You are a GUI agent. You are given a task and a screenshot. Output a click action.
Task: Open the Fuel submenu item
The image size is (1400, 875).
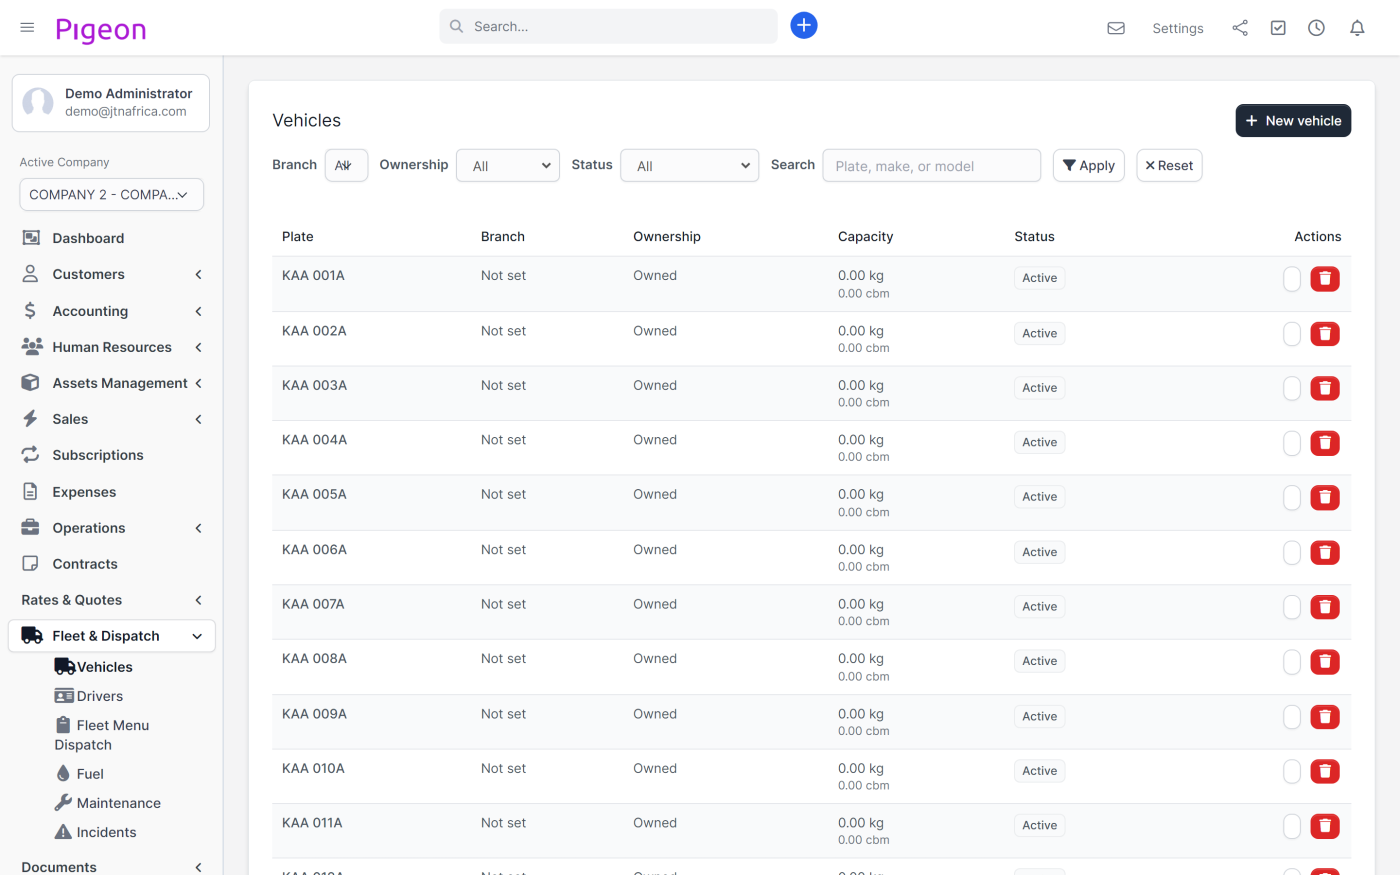(x=80, y=774)
